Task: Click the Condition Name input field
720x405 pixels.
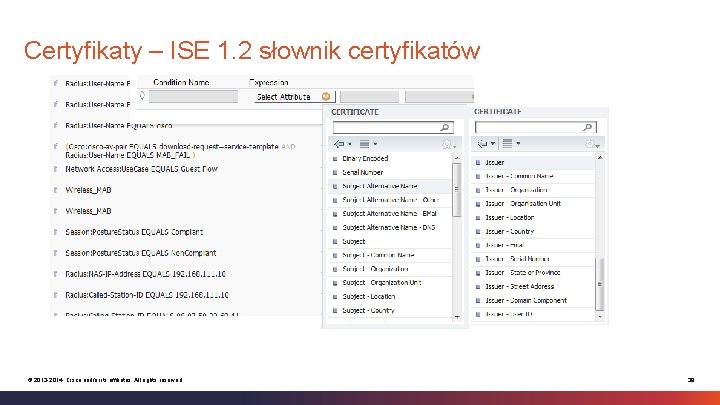Action: pyautogui.click(x=193, y=96)
